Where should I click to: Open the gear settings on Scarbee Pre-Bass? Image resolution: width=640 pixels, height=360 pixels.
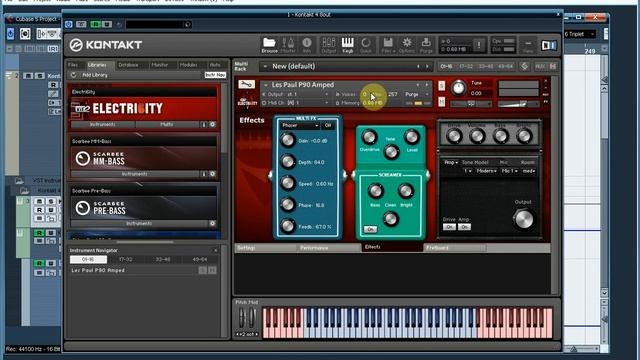pos(212,223)
